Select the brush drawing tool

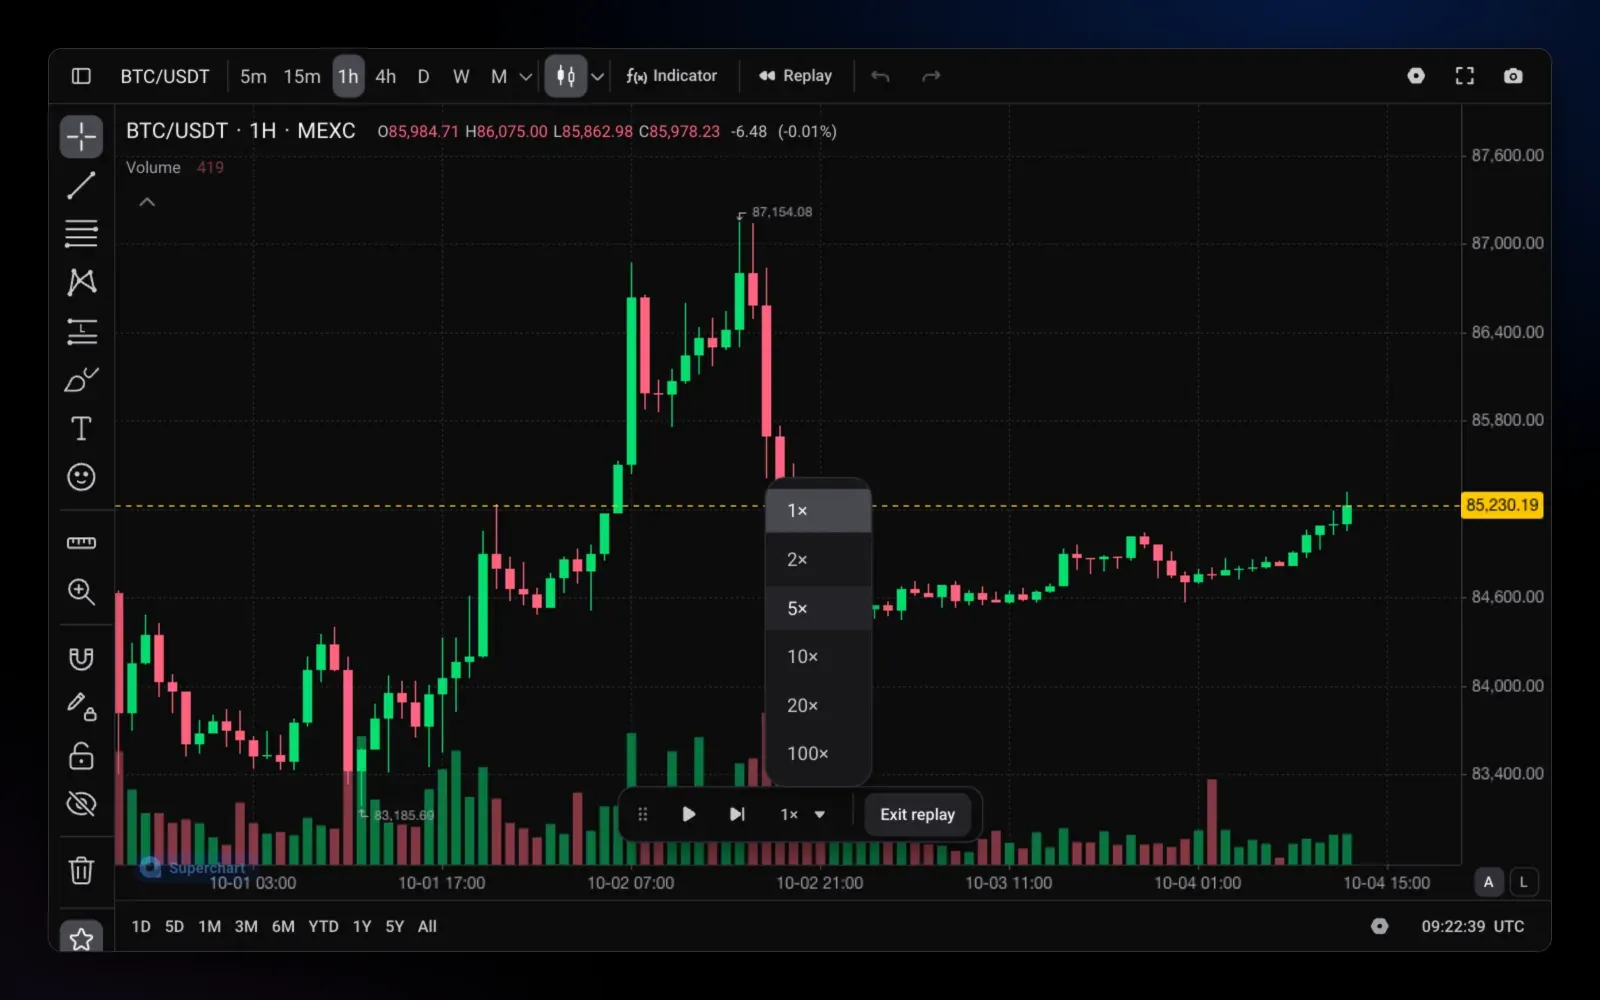[81, 380]
